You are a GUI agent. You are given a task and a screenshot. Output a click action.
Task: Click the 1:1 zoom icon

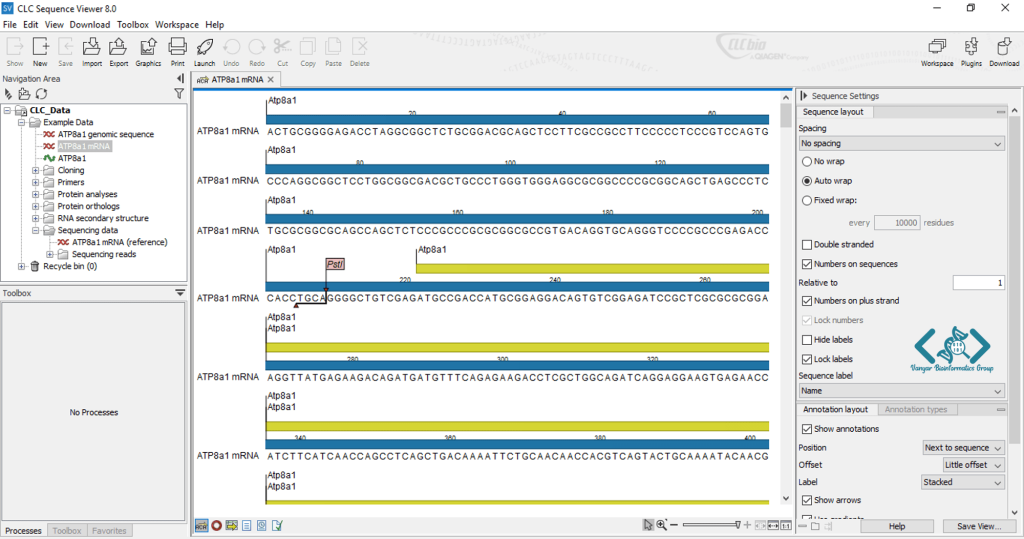click(786, 525)
